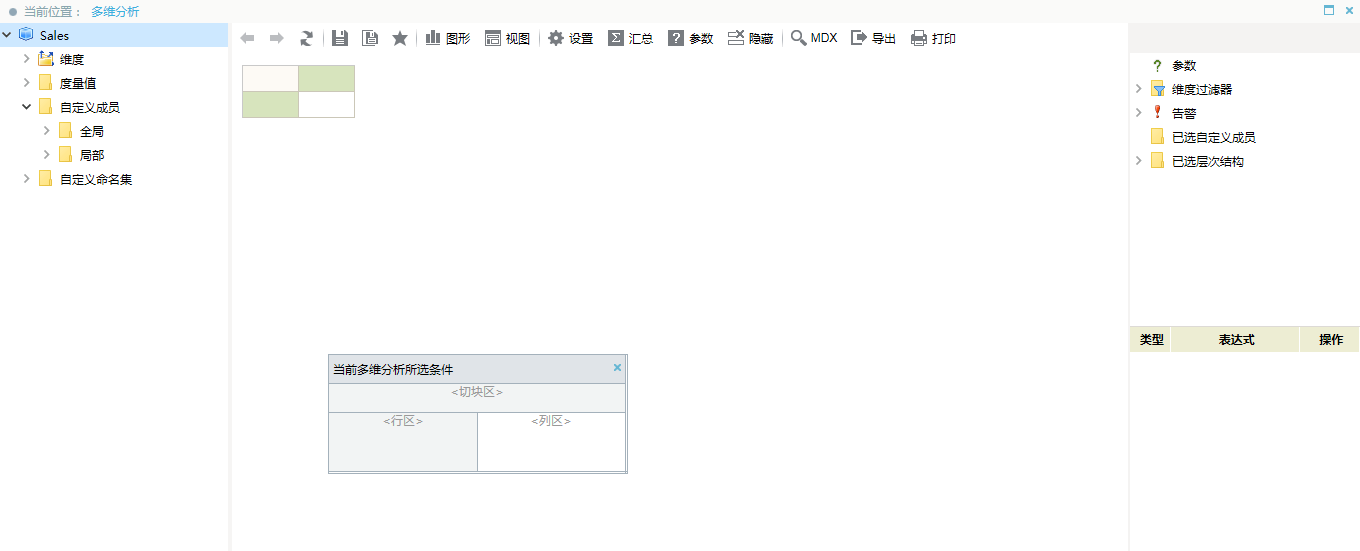This screenshot has width=1360, height=551.
Task: Select 已选层次结构 item
Action: tap(1208, 161)
